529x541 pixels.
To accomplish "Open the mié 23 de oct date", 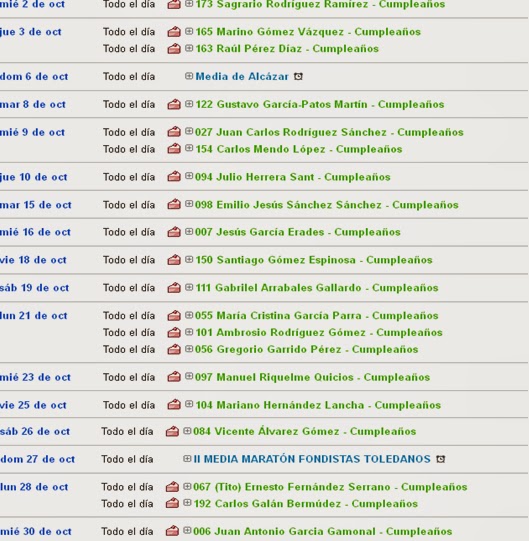I will point(35,377).
